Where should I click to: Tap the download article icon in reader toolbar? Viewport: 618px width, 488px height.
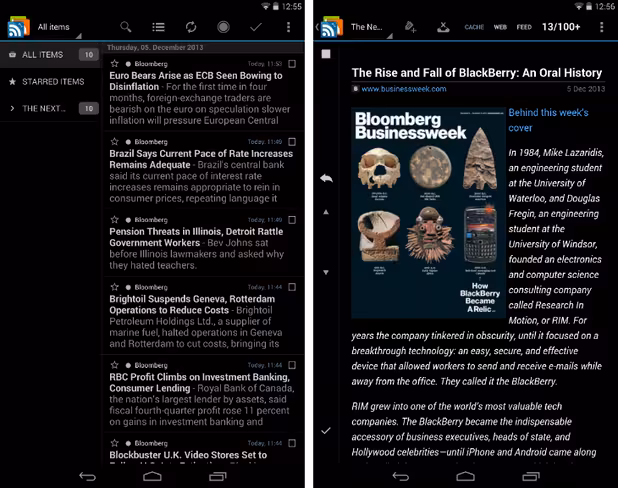[443, 27]
